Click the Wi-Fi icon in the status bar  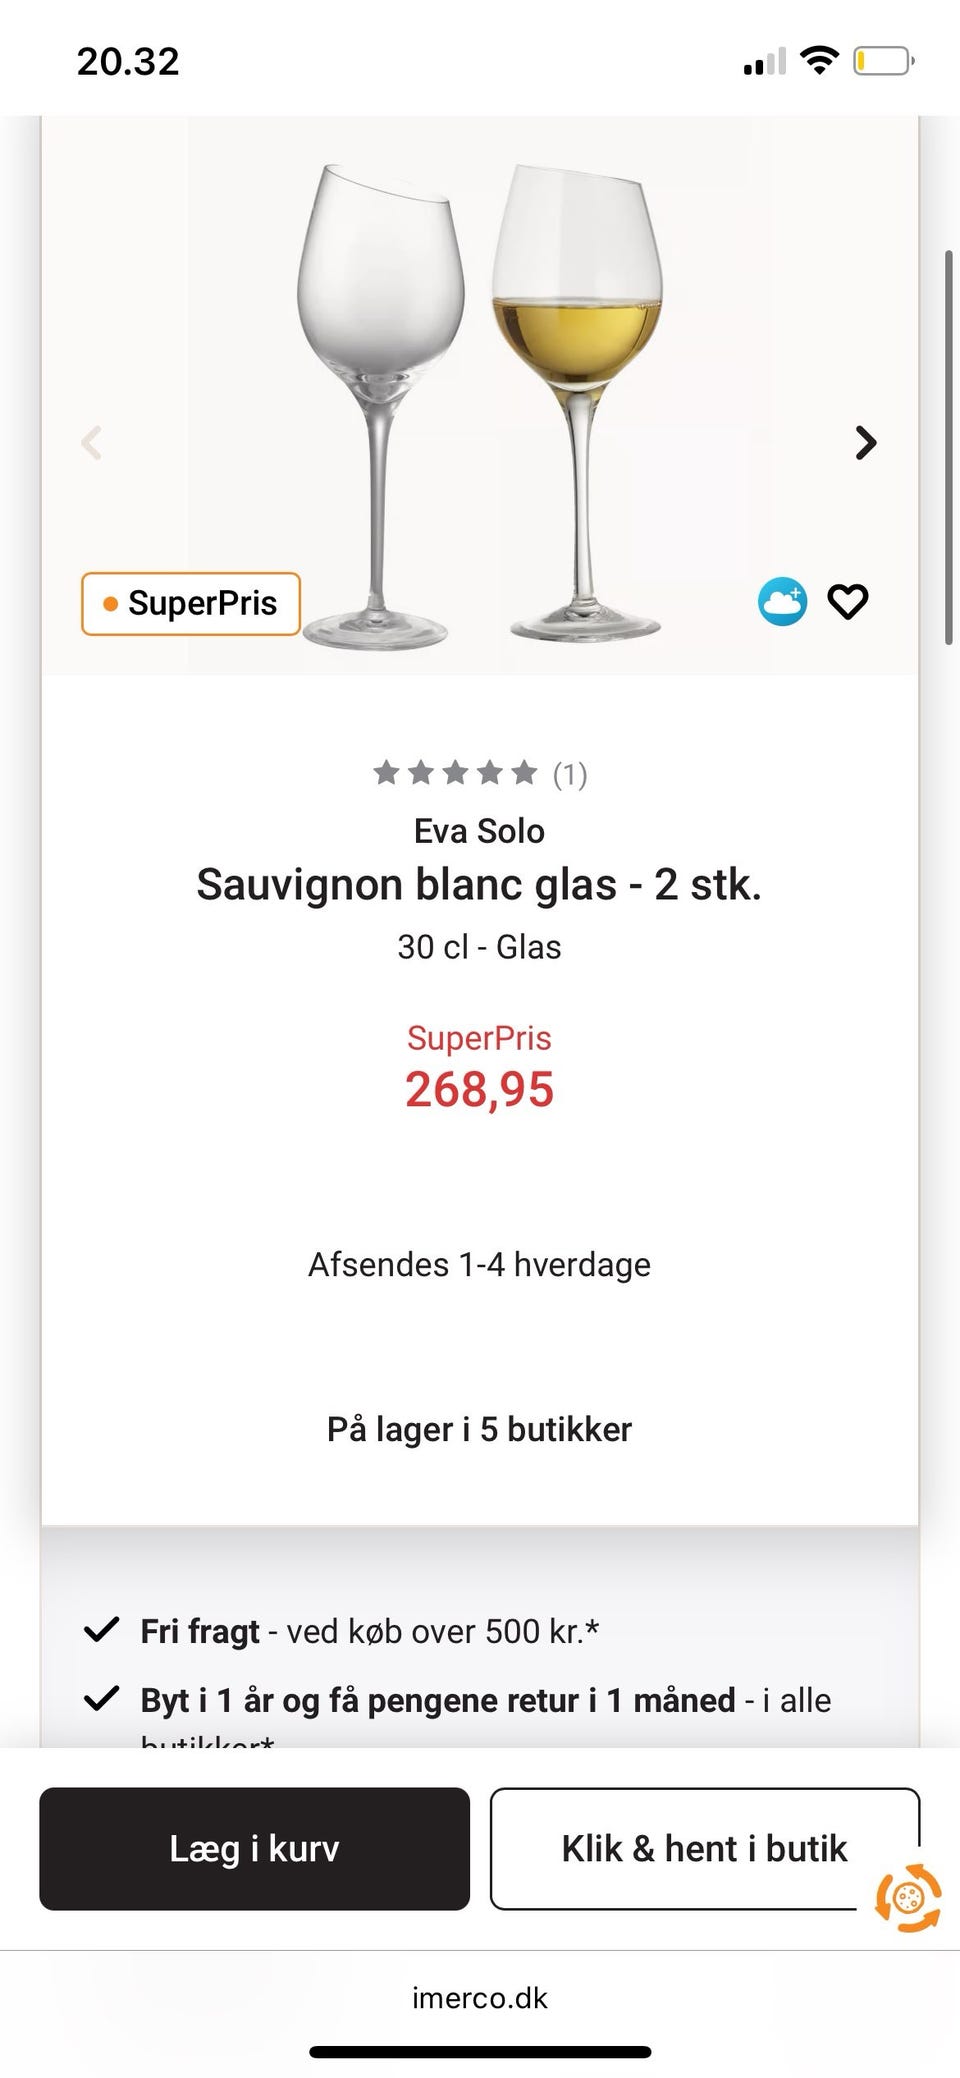(x=819, y=60)
